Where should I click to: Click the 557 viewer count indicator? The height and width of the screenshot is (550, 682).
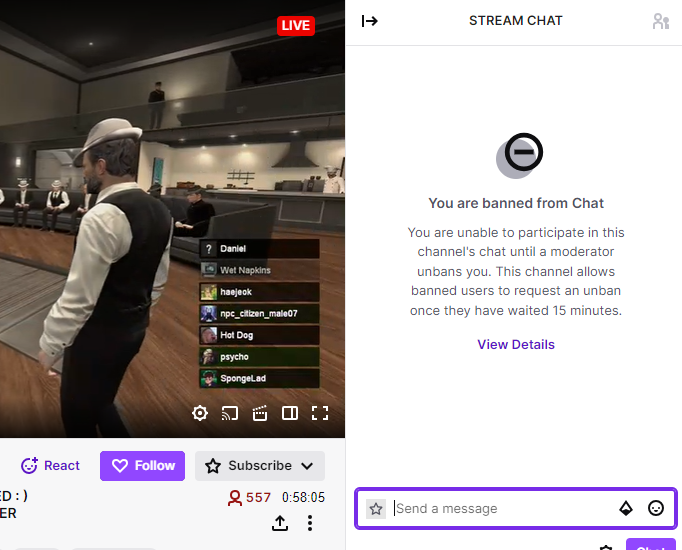(249, 497)
